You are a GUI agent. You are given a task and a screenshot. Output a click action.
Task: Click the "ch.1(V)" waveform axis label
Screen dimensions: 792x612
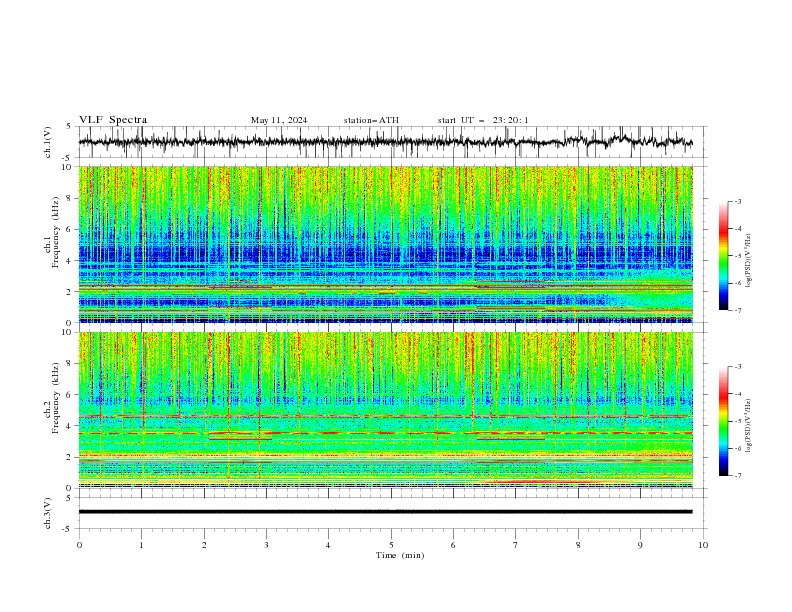coord(48,142)
